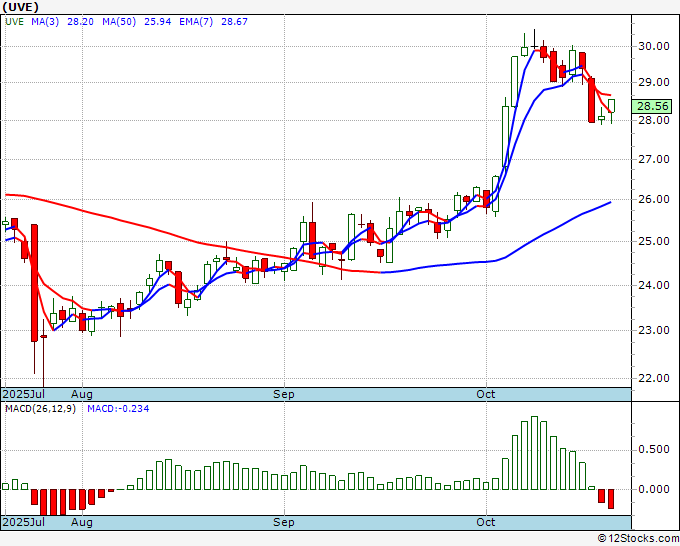Click the MACD(26,12,9) panel label
Viewport: 680px width, 546px height.
point(40,409)
